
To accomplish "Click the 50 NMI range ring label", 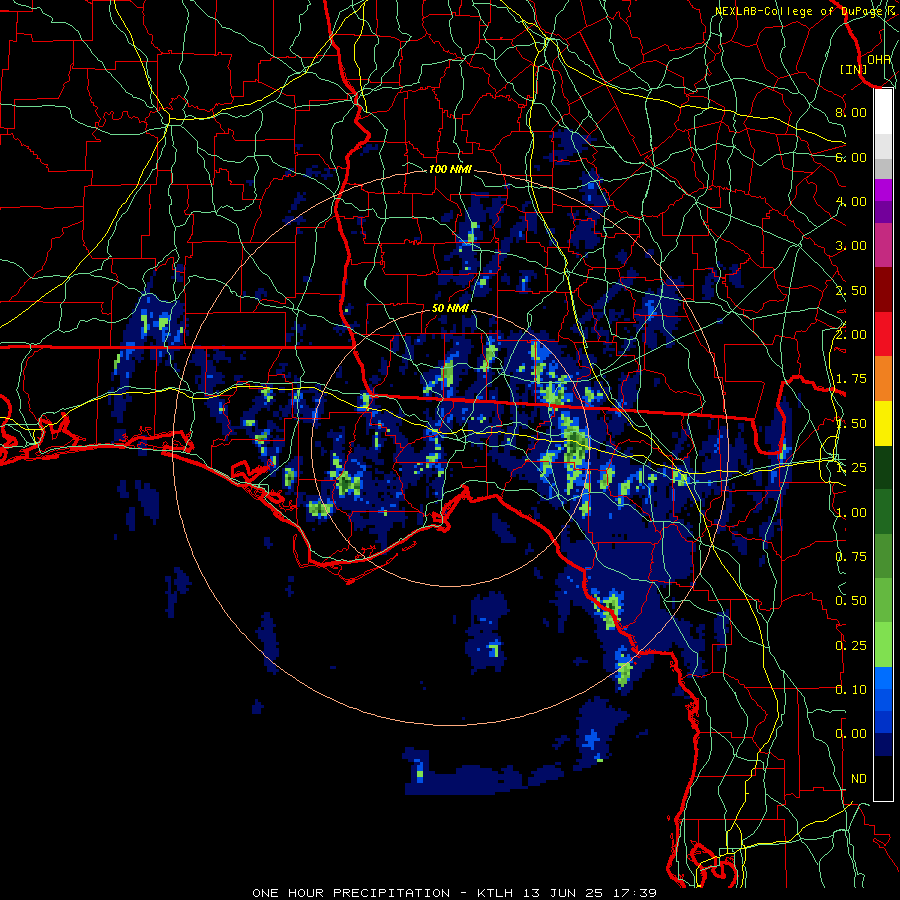I will 450,308.
